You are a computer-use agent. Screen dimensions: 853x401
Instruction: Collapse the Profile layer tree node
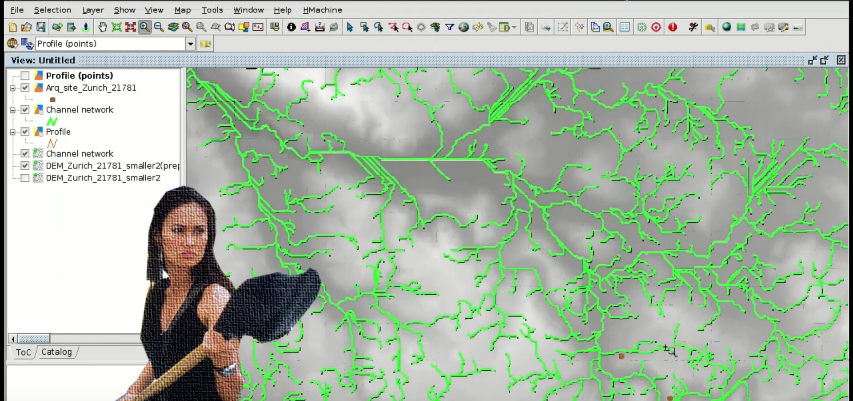(13, 132)
